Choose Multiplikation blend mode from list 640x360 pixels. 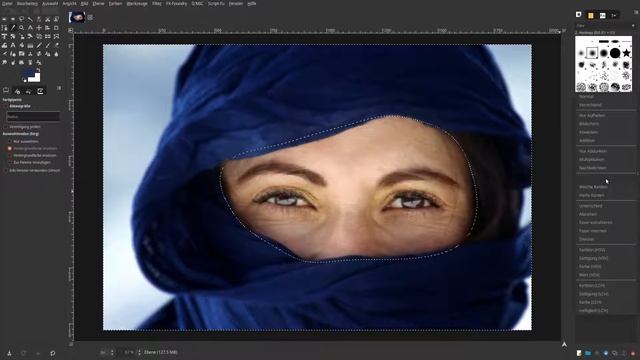click(x=591, y=160)
